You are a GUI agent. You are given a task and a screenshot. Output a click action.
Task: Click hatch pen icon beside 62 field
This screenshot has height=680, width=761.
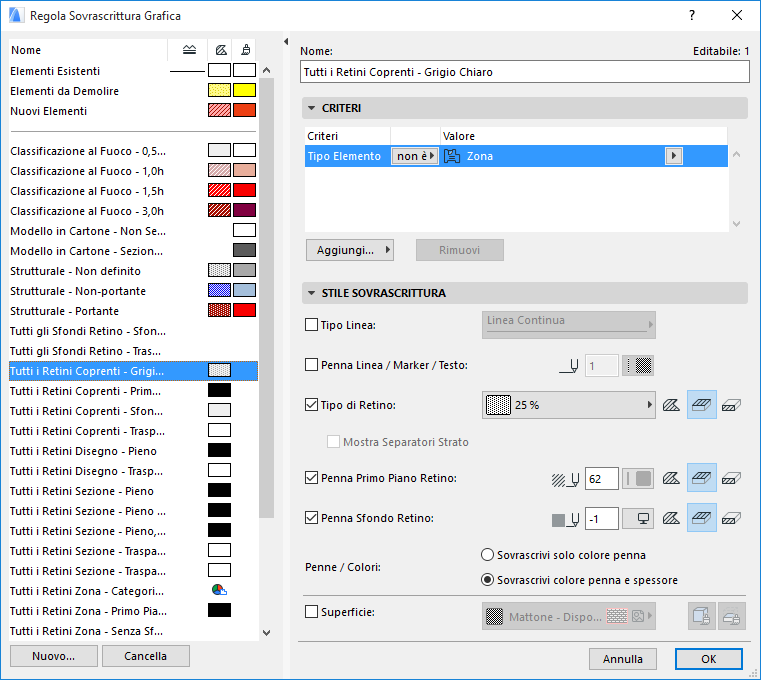[565, 479]
